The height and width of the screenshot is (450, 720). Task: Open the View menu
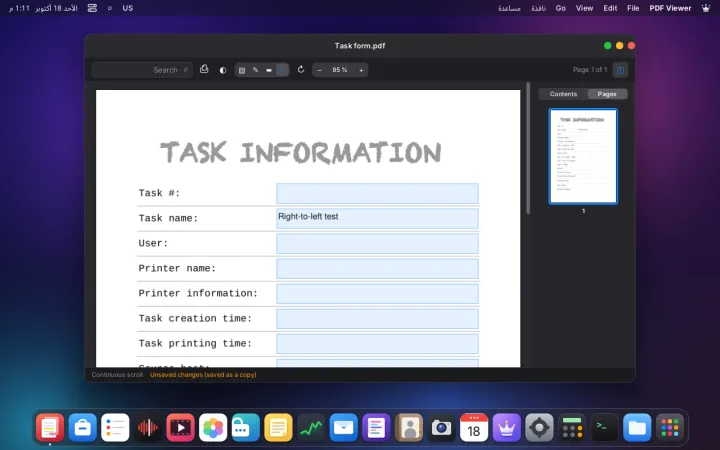click(584, 8)
